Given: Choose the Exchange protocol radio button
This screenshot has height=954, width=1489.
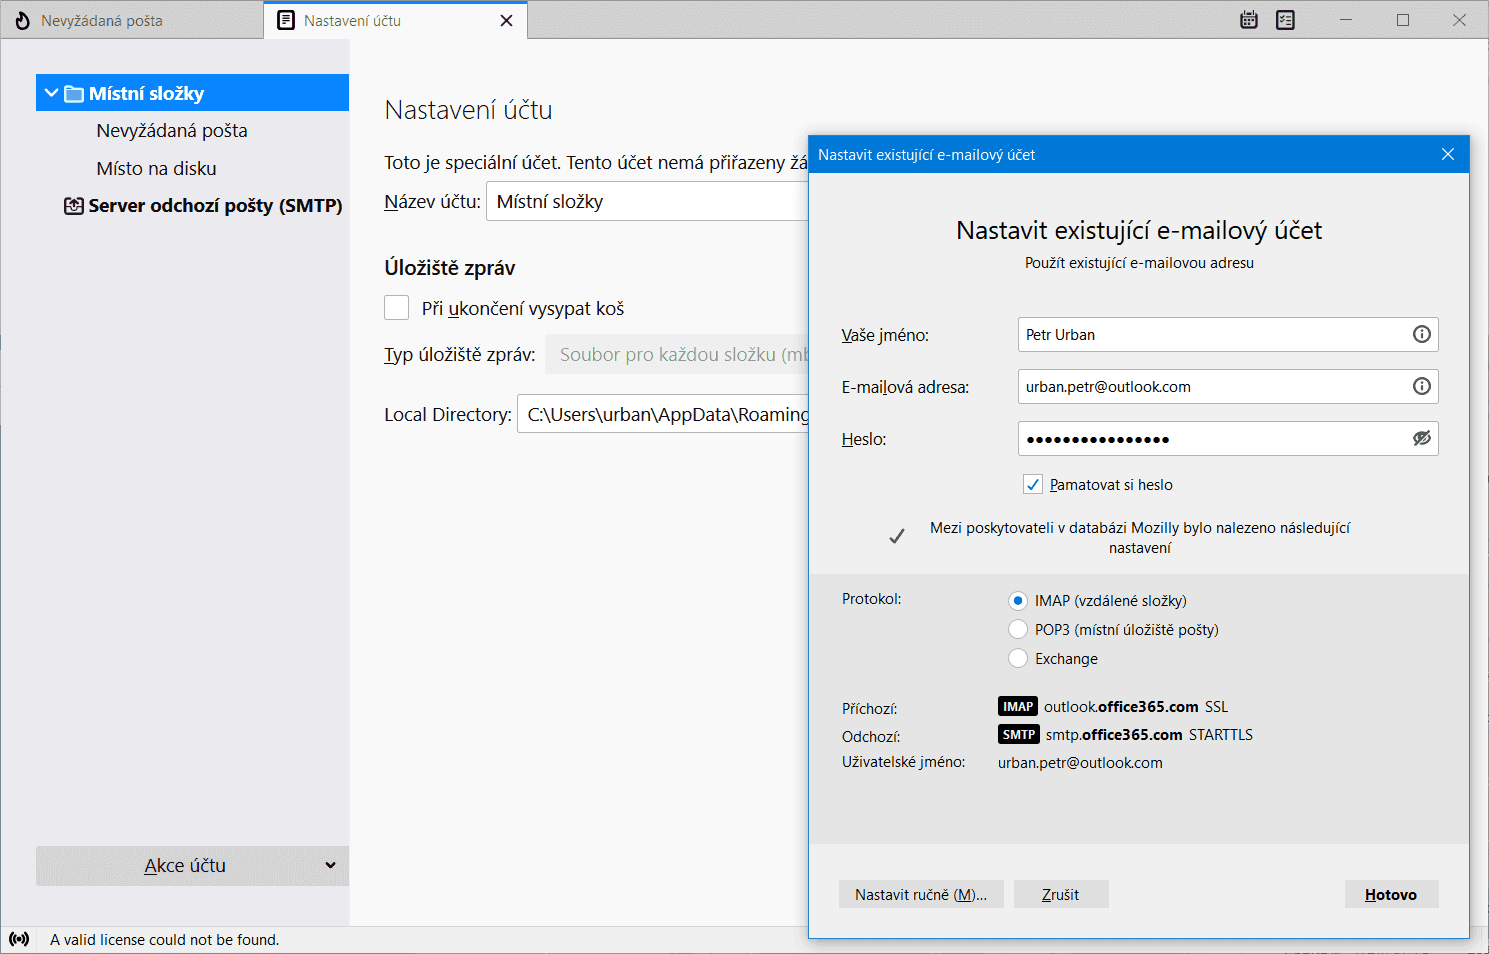Looking at the screenshot, I should [1017, 658].
